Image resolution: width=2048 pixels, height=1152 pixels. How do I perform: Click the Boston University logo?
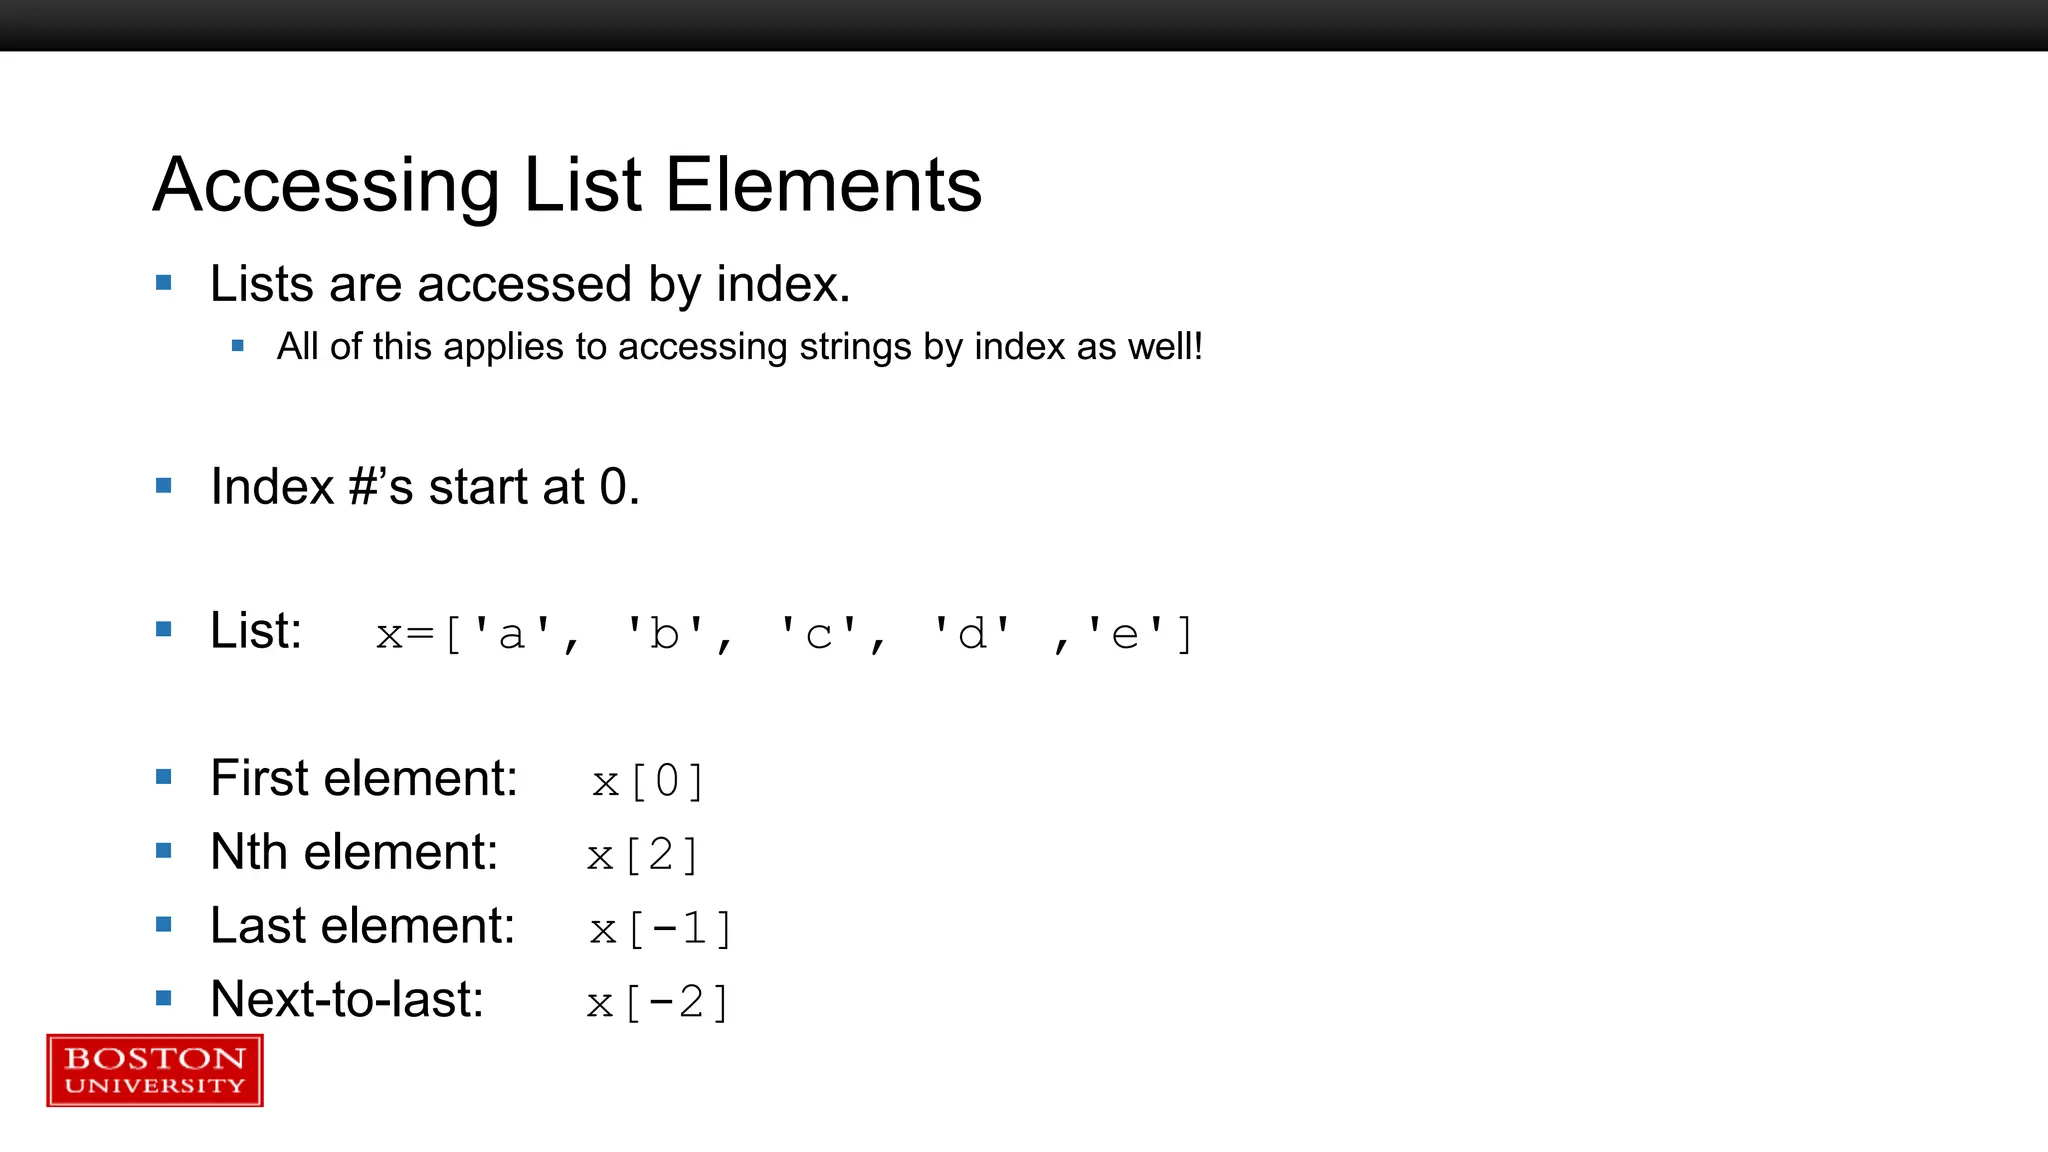pos(155,1070)
